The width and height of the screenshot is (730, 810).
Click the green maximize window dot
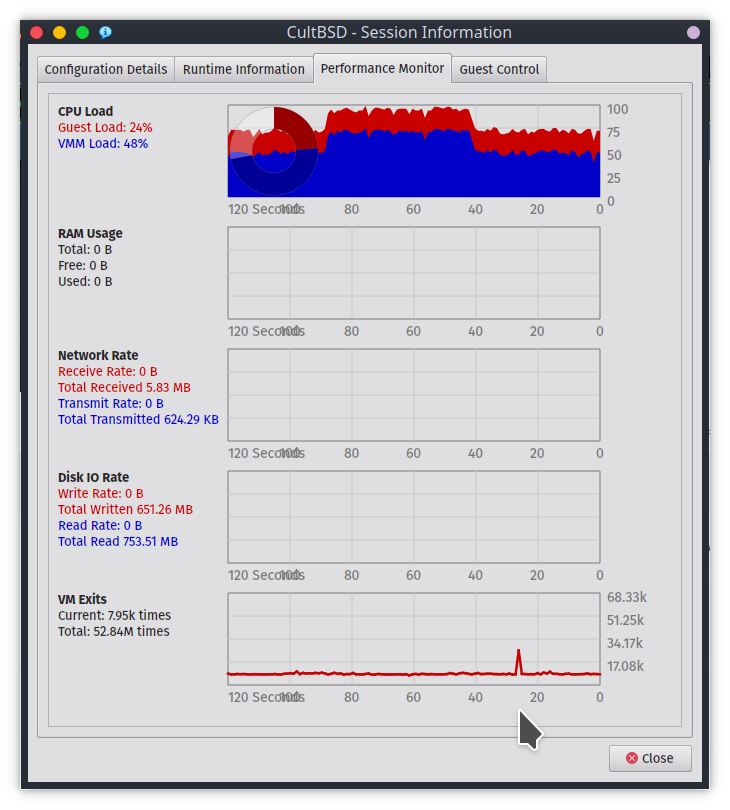coord(82,32)
